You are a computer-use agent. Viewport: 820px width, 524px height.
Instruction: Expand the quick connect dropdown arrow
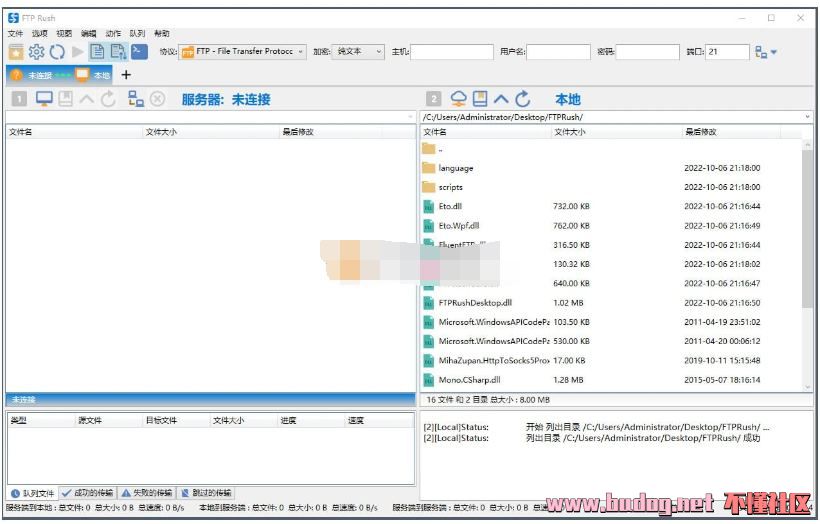point(774,52)
